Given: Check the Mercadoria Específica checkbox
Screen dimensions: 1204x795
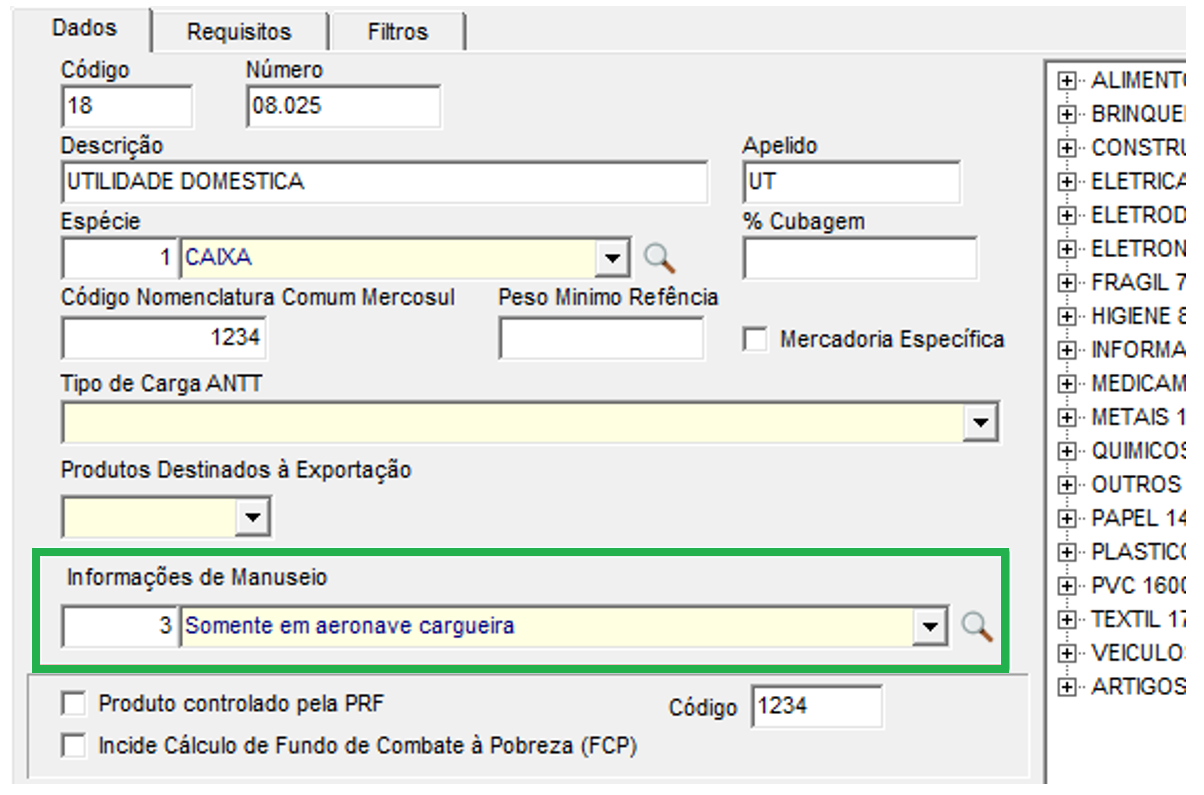Looking at the screenshot, I should pos(755,340).
